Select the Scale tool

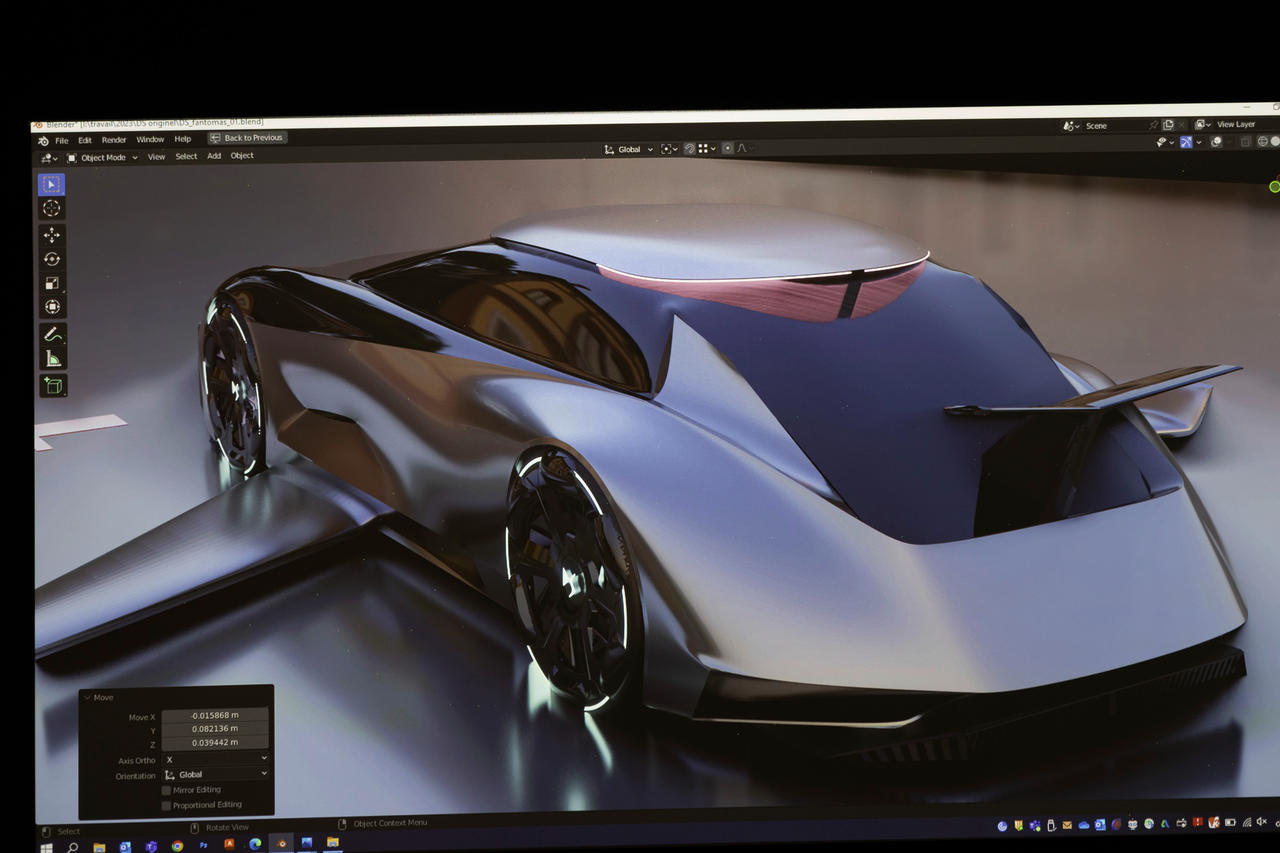(52, 283)
